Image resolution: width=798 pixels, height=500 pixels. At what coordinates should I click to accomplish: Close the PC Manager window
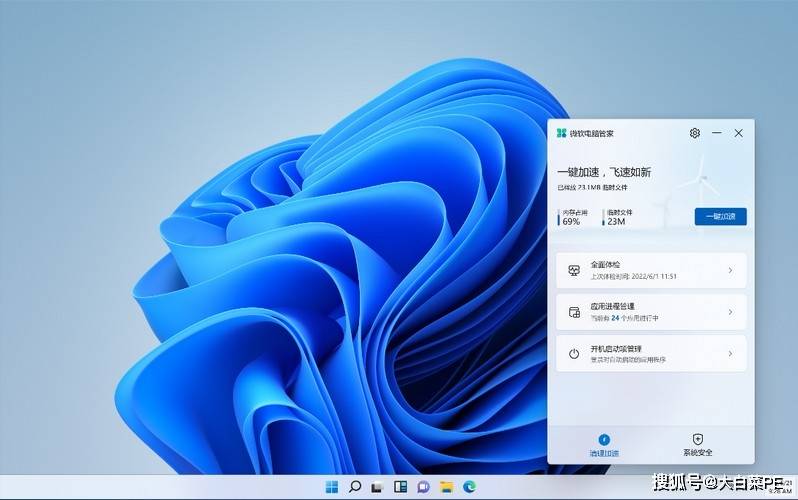pos(738,133)
